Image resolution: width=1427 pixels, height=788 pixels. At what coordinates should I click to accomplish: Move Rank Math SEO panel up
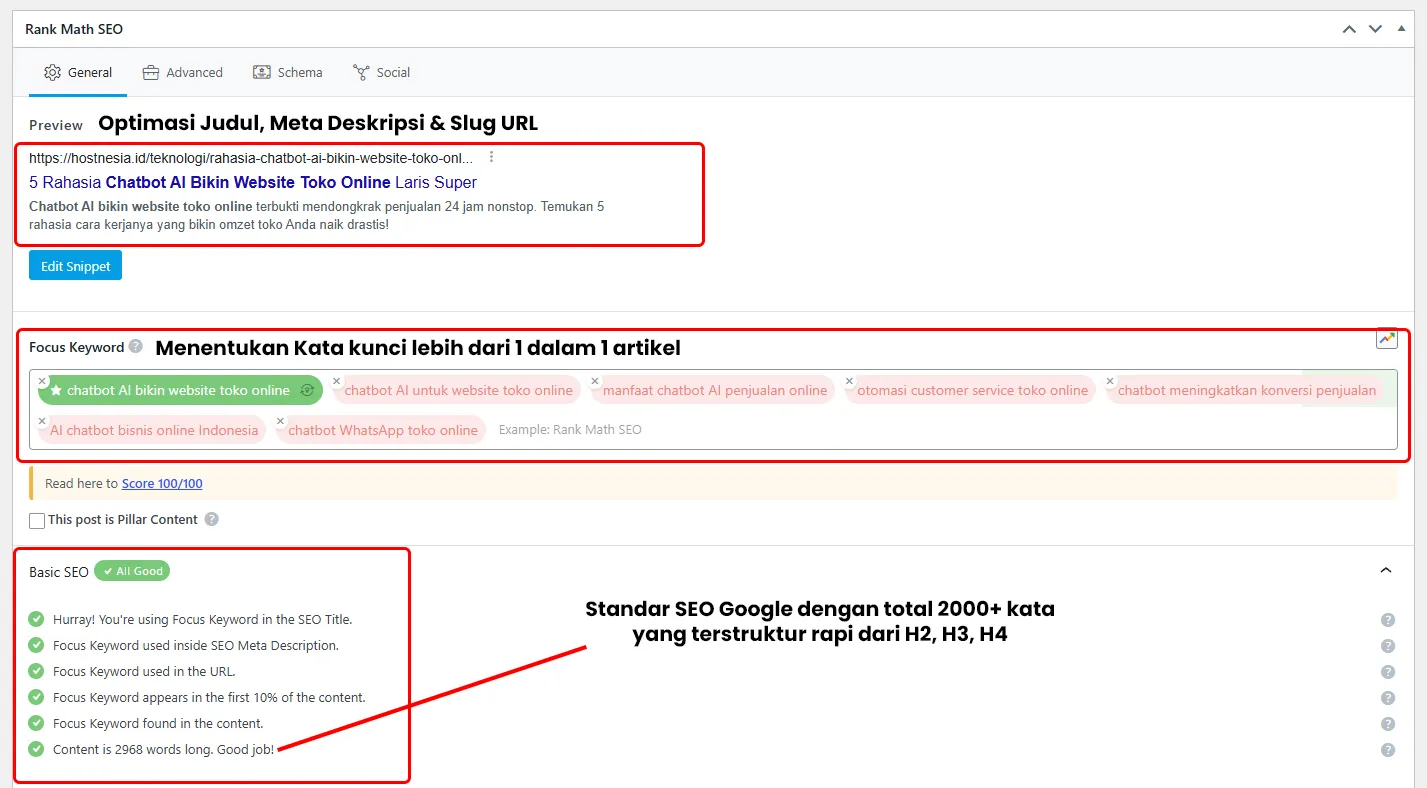pyautogui.click(x=1349, y=29)
